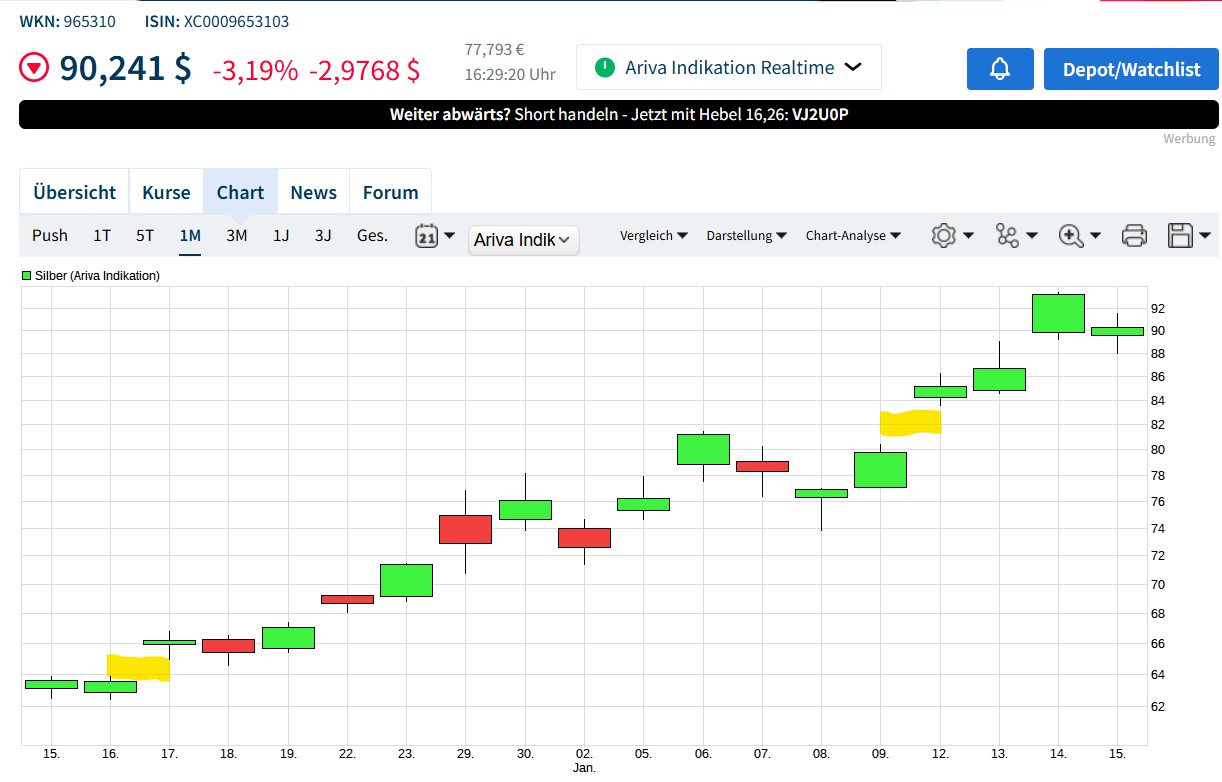Select the 1T time range
This screenshot has height=782, width=1222.
coord(102,236)
